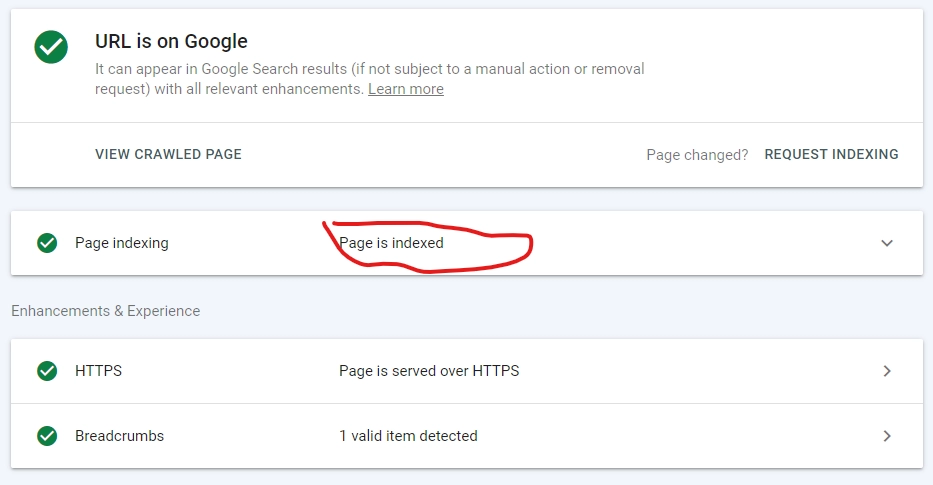Click the Enhancements & Experience section heading

[106, 311]
